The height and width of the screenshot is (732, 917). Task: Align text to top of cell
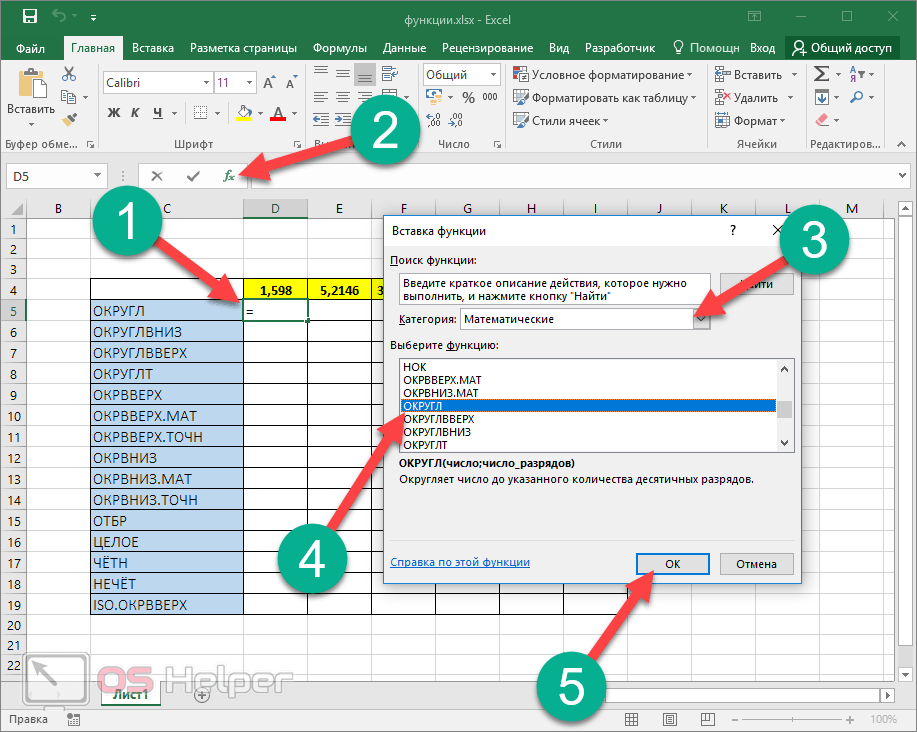(x=320, y=72)
